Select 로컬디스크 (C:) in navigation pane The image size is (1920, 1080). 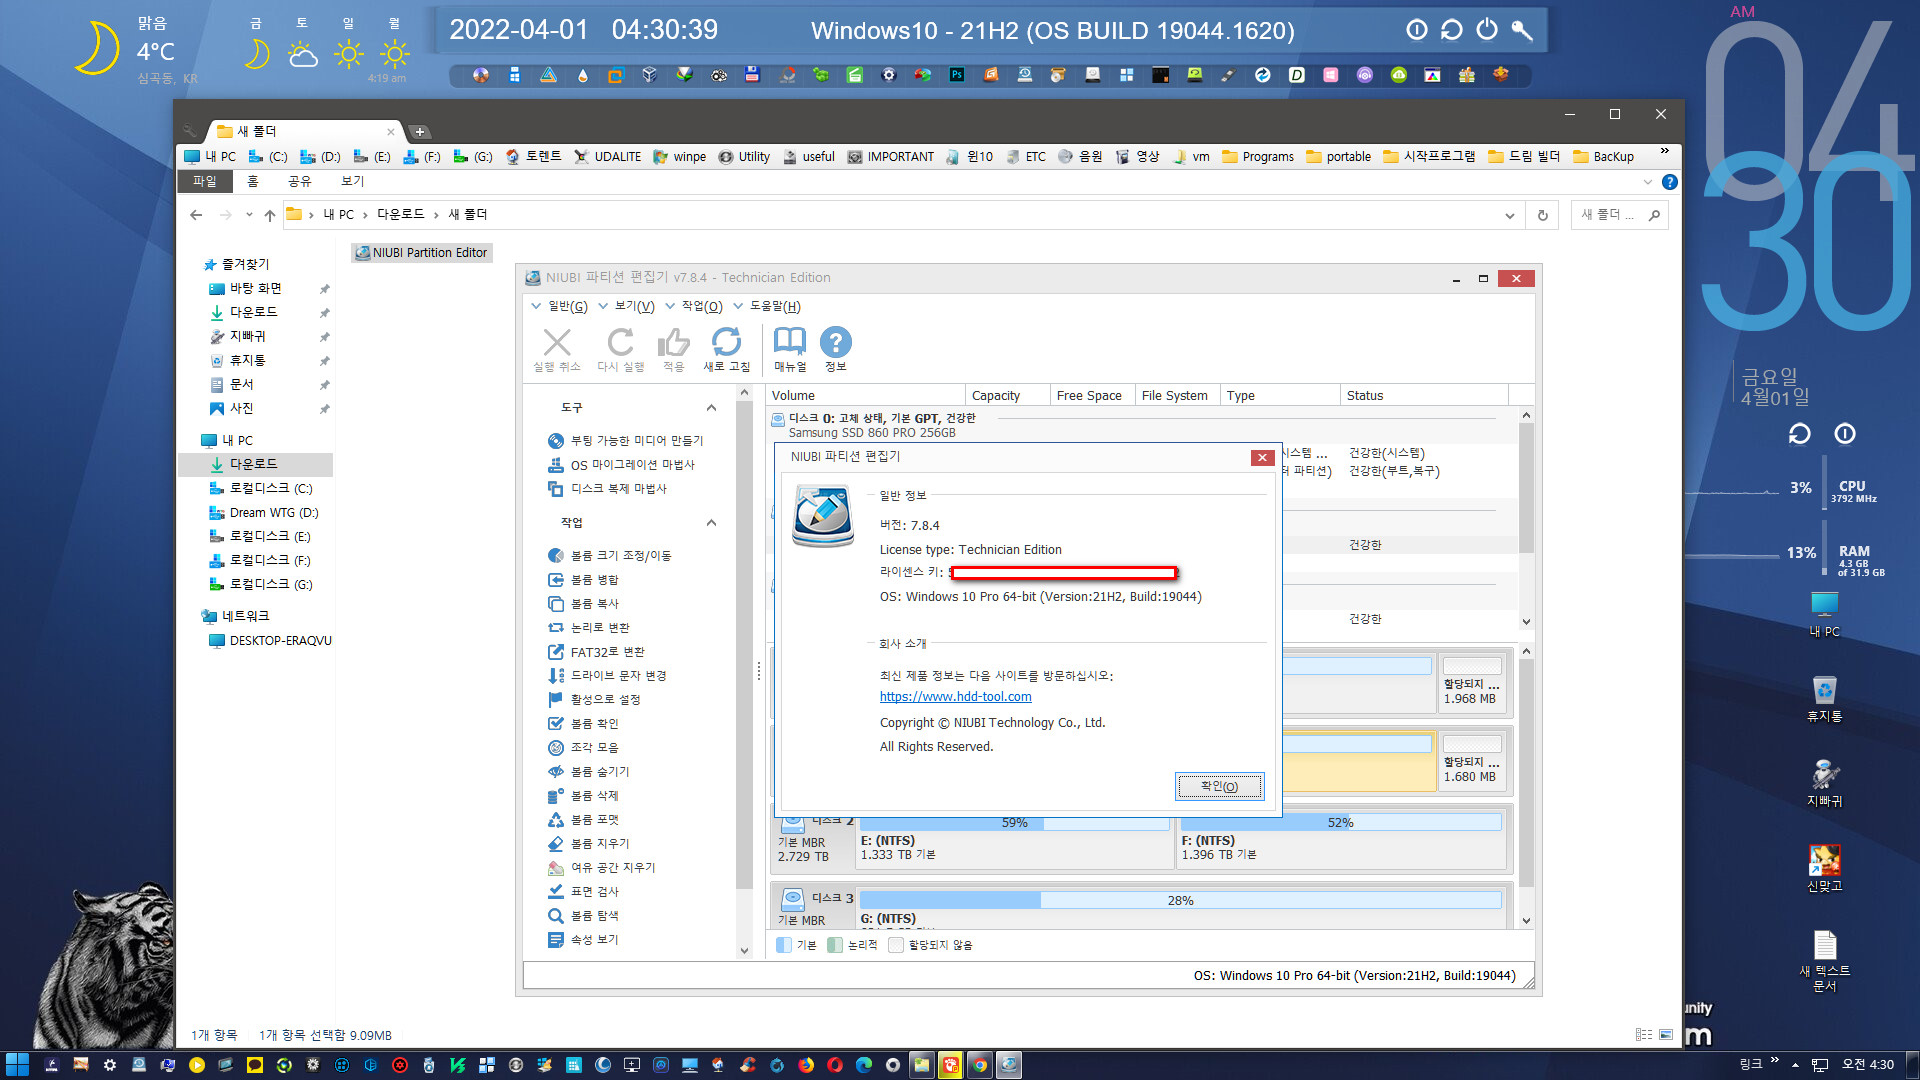260,488
